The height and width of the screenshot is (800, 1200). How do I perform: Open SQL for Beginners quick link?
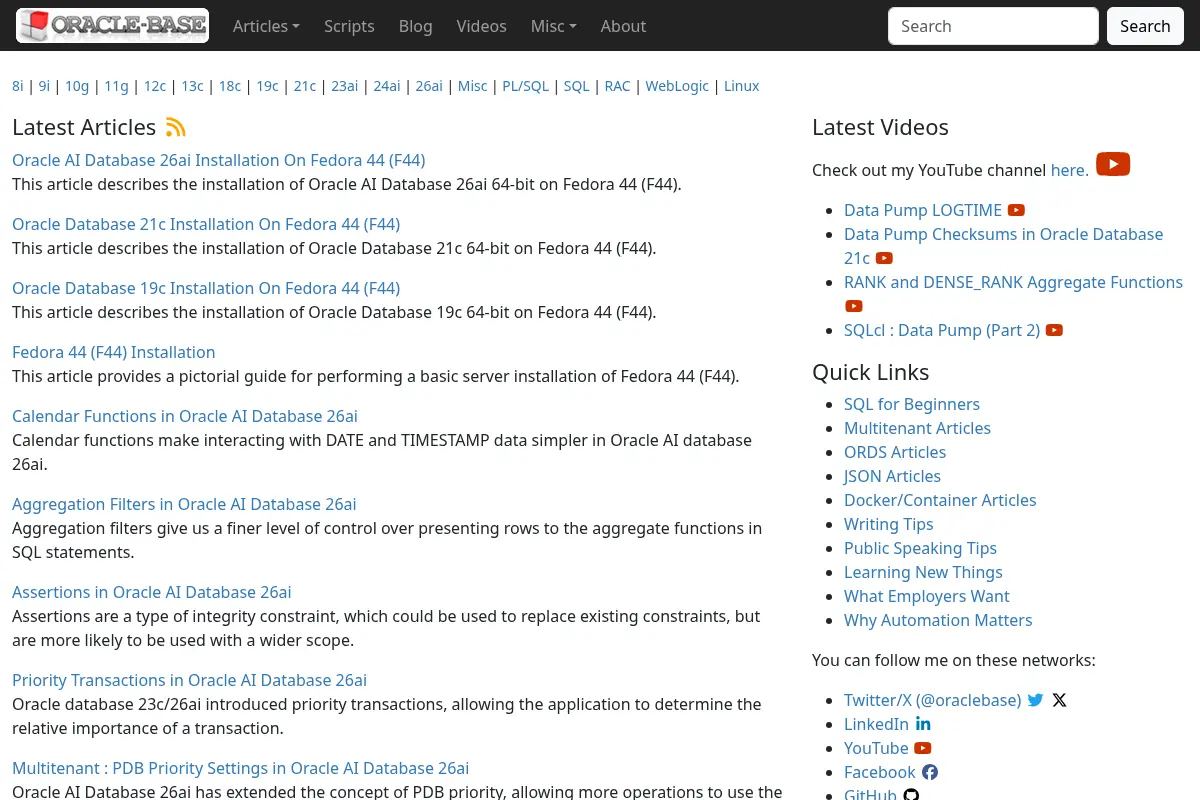pyautogui.click(x=912, y=404)
